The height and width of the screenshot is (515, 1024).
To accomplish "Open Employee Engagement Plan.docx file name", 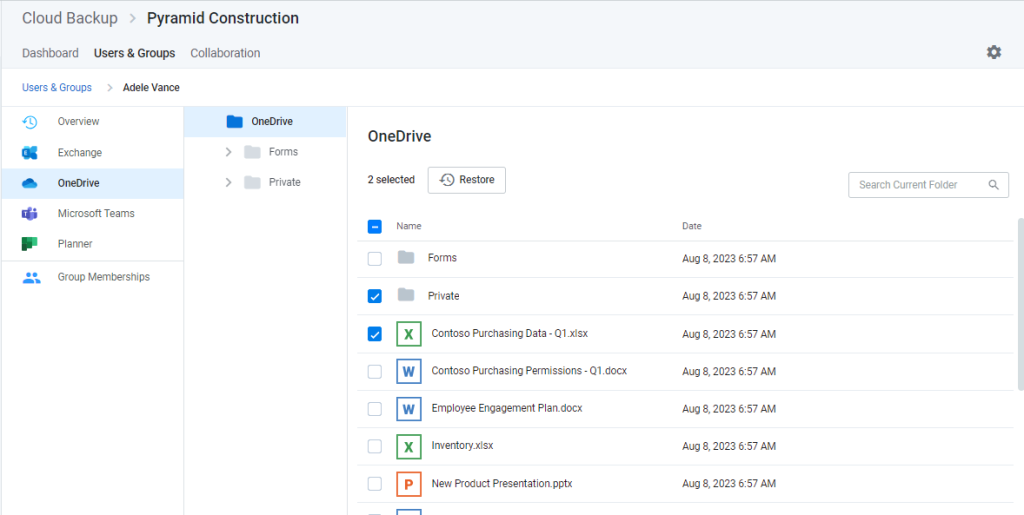I will (x=507, y=409).
